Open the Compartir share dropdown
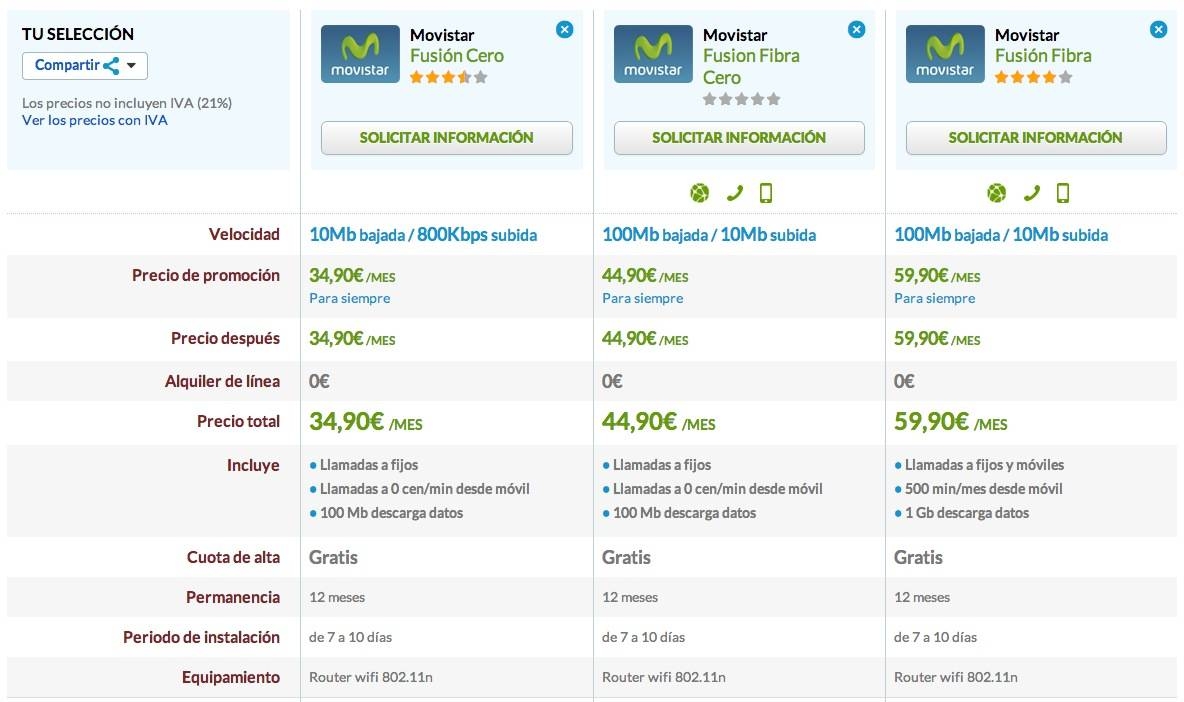Viewport: 1184px width, 702px height. [x=85, y=66]
